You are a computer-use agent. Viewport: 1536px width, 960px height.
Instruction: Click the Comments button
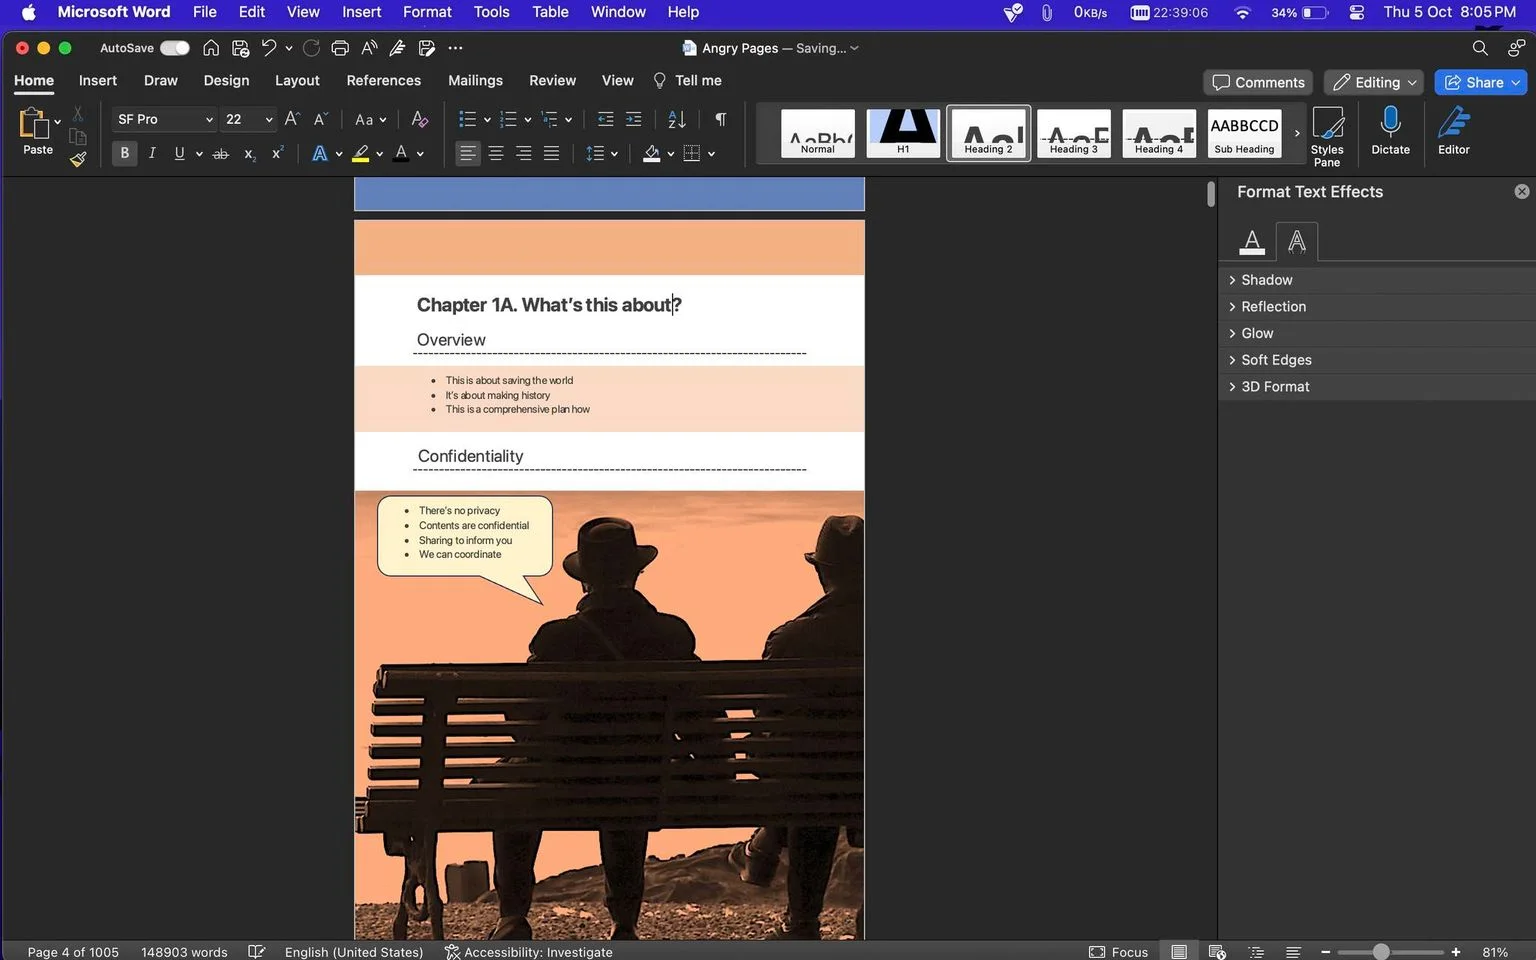click(1258, 82)
